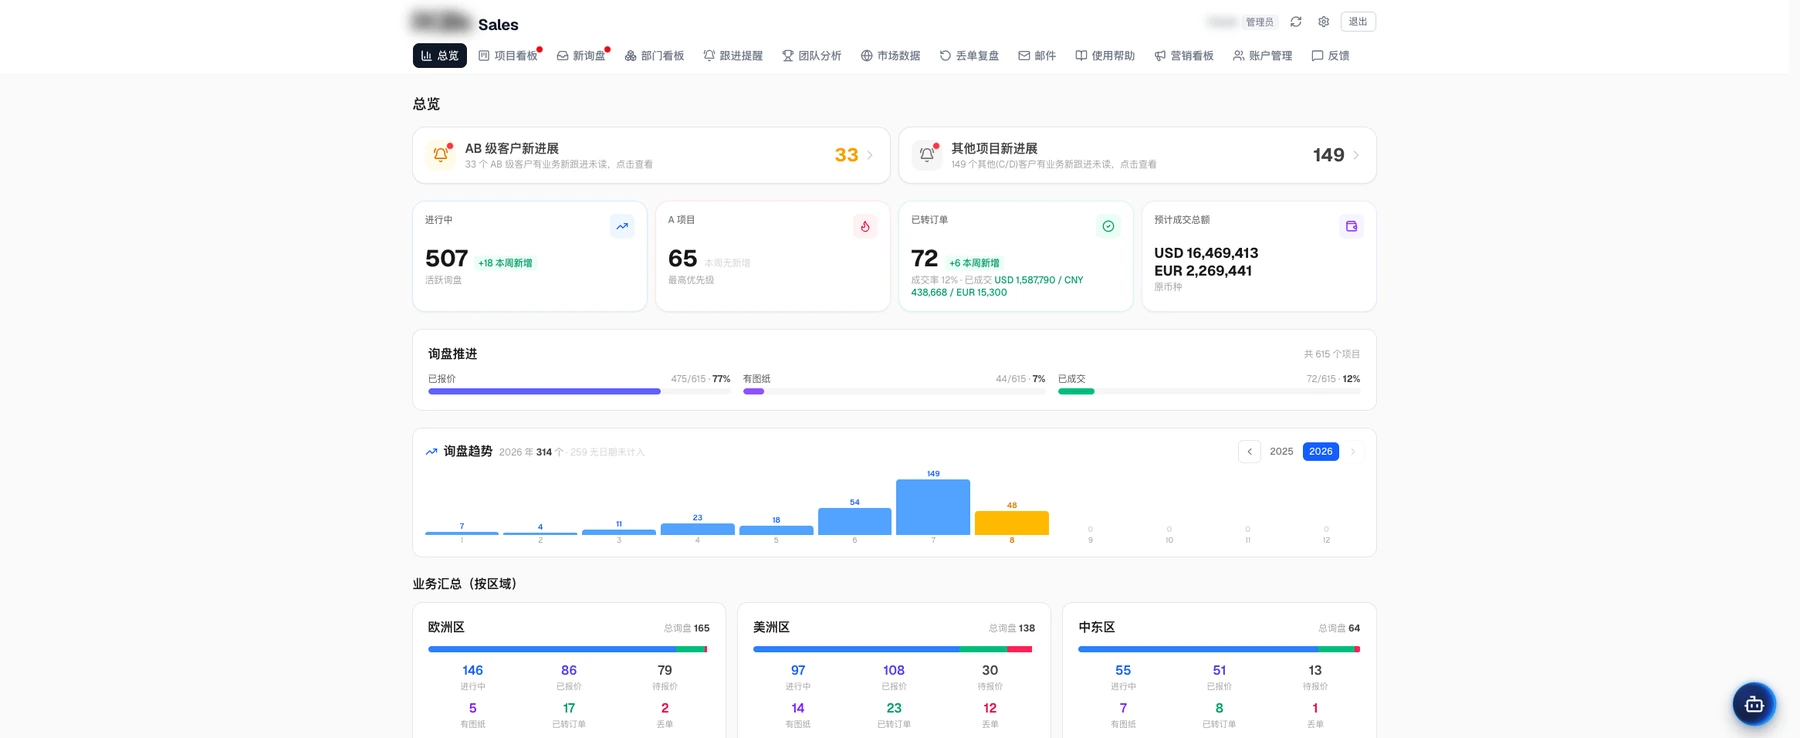The width and height of the screenshot is (1800, 738).
Task: Click the refresh icon beside 管理员
Action: pyautogui.click(x=1296, y=22)
